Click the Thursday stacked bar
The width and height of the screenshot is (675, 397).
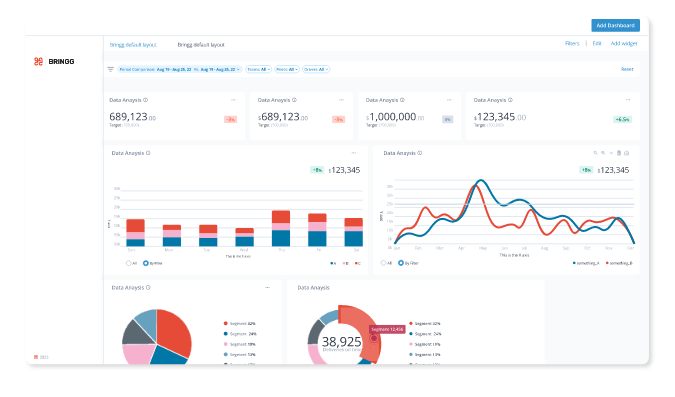tap(281, 228)
